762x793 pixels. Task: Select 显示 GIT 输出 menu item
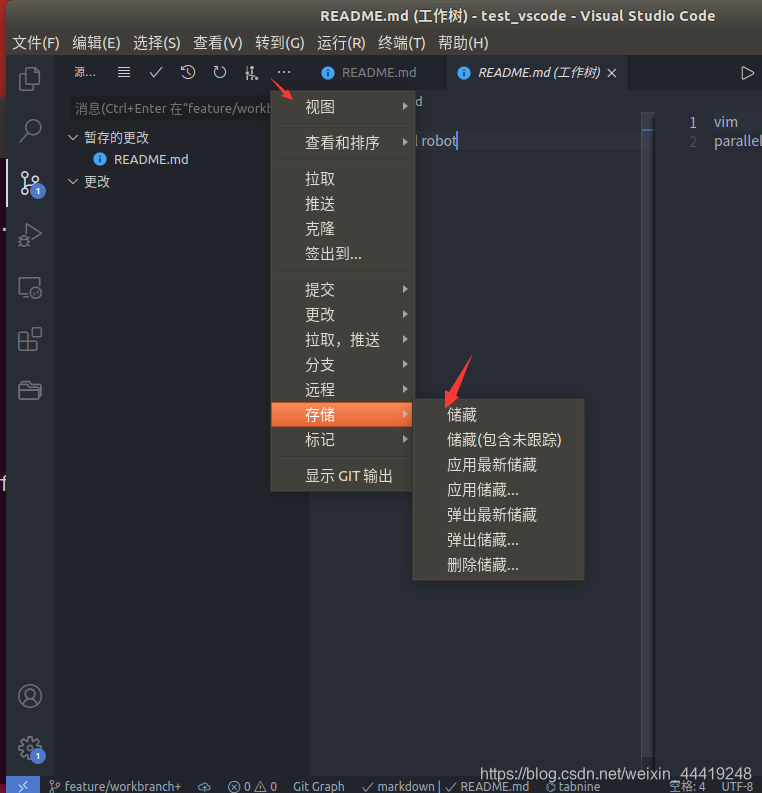[343, 475]
